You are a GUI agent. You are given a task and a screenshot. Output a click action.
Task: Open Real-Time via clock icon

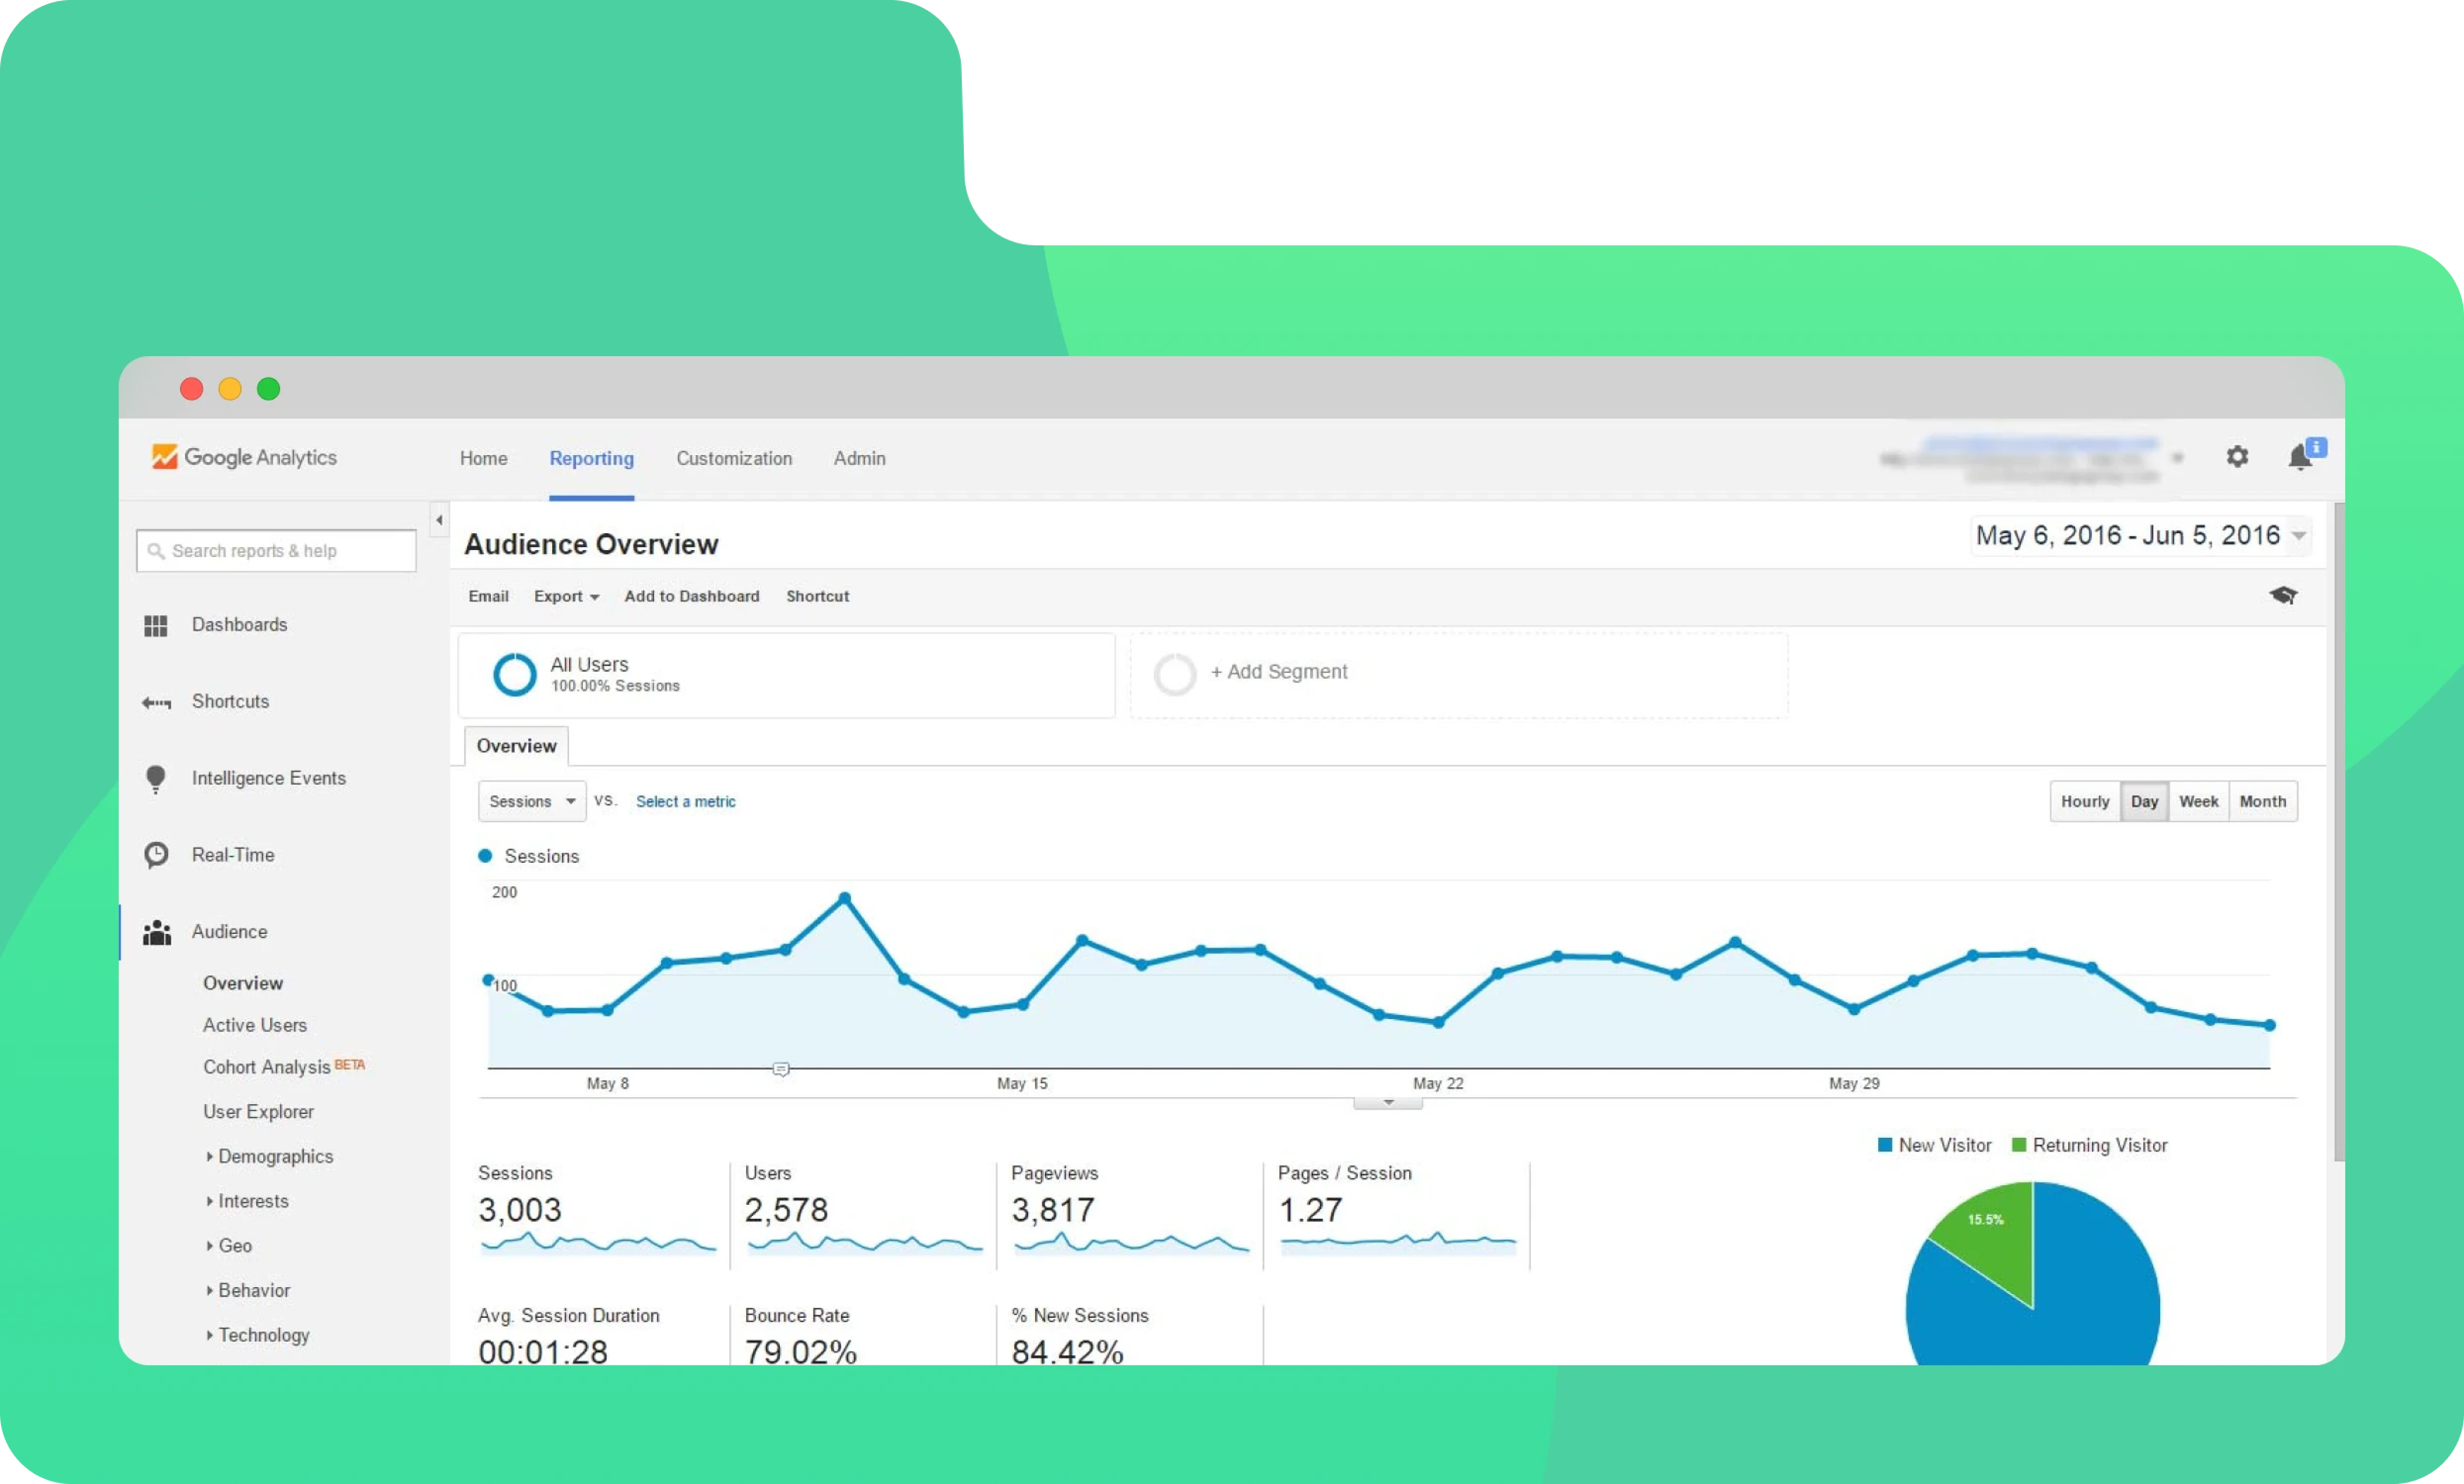coord(156,855)
